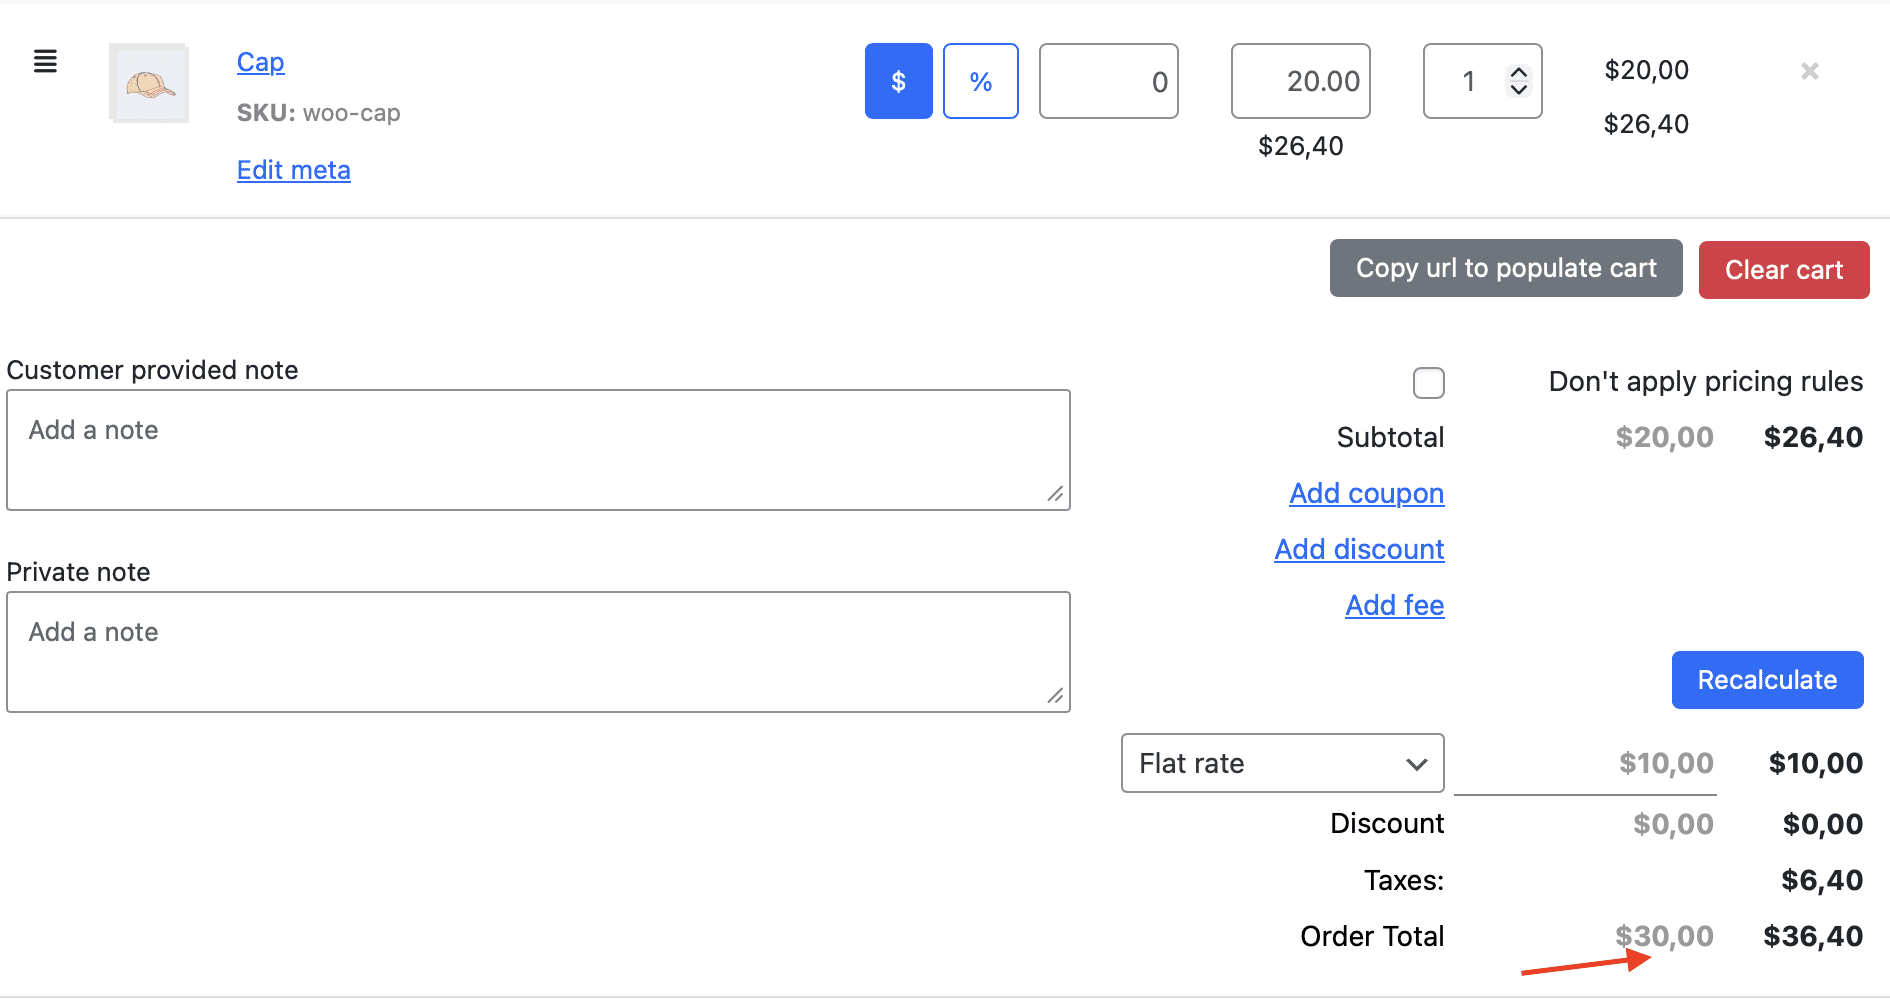Focus the Customer provided note textarea
The height and width of the screenshot is (1006, 1890).
pyautogui.click(x=538, y=450)
